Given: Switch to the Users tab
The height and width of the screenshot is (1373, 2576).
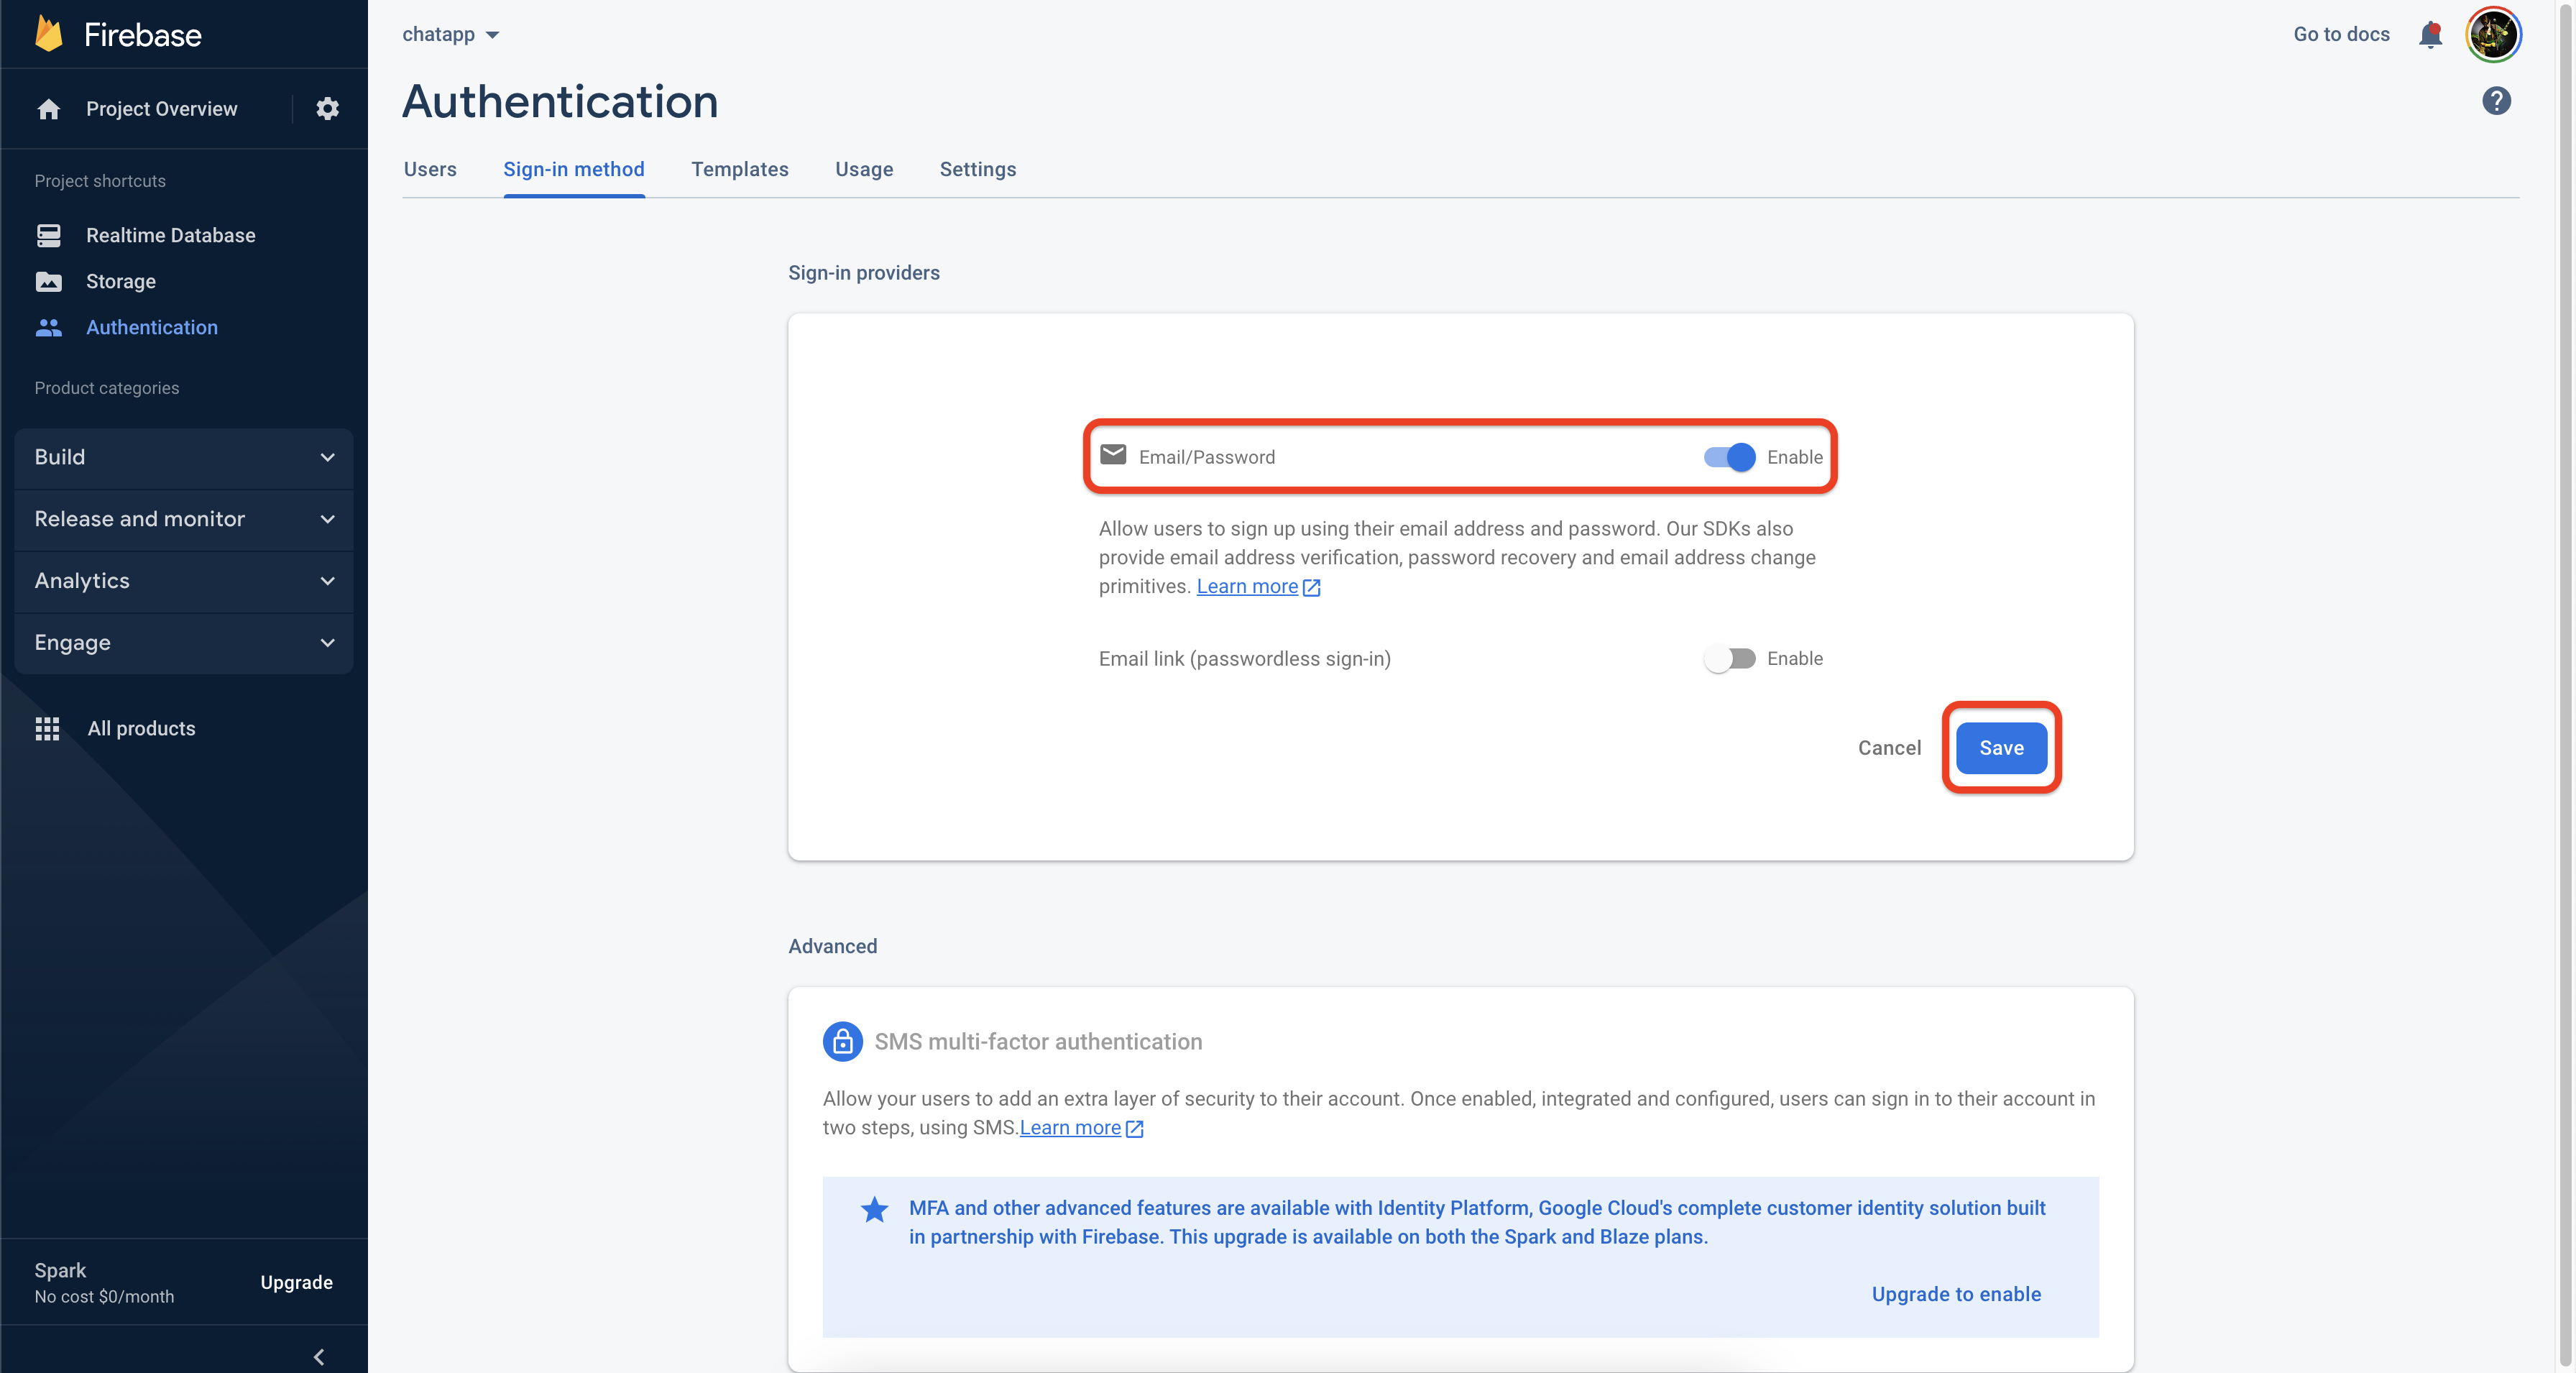Looking at the screenshot, I should (x=429, y=169).
